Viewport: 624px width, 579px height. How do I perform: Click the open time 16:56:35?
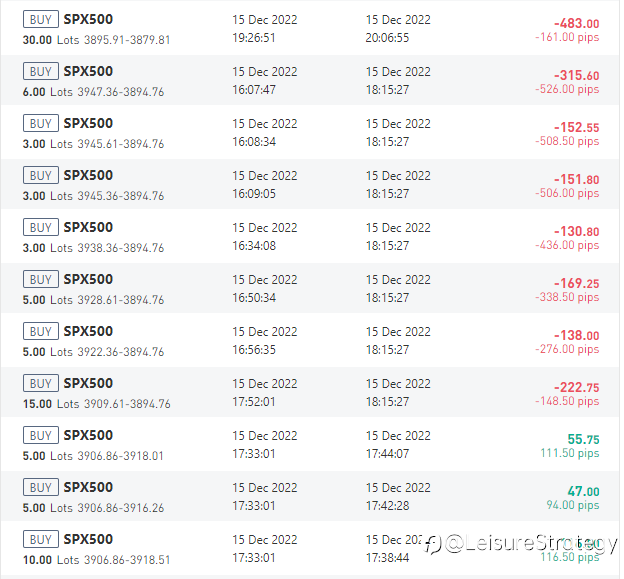254,350
